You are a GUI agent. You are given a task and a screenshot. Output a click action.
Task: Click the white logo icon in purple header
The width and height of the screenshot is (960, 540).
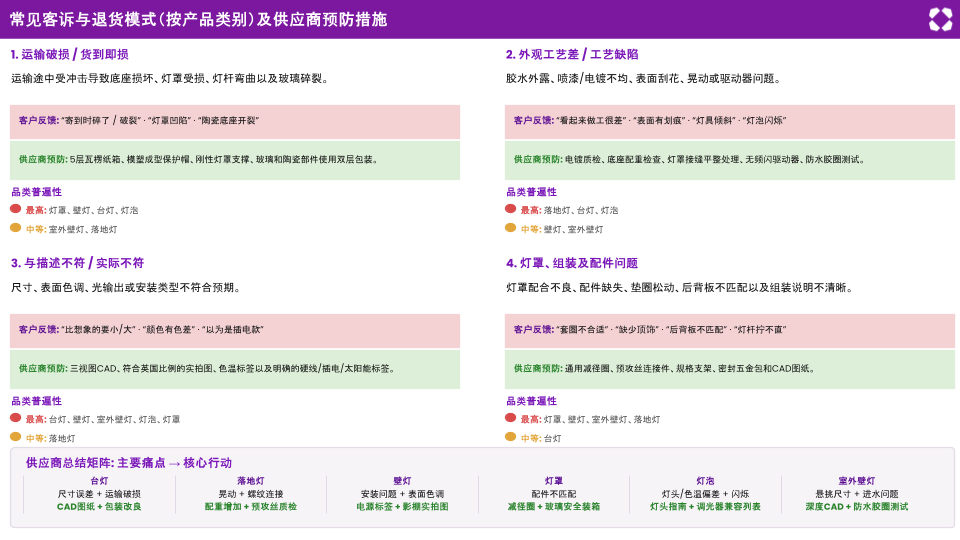[x=940, y=19]
